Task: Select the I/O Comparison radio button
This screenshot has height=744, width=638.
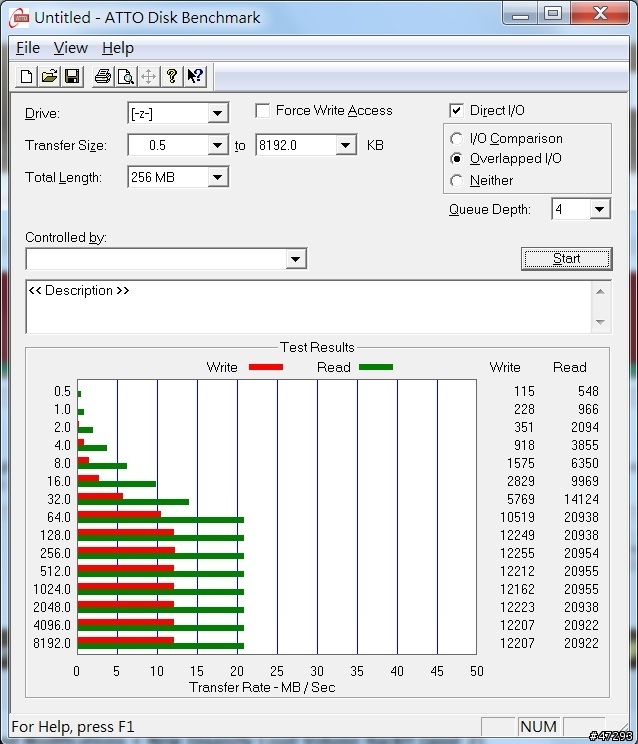Action: click(x=456, y=139)
